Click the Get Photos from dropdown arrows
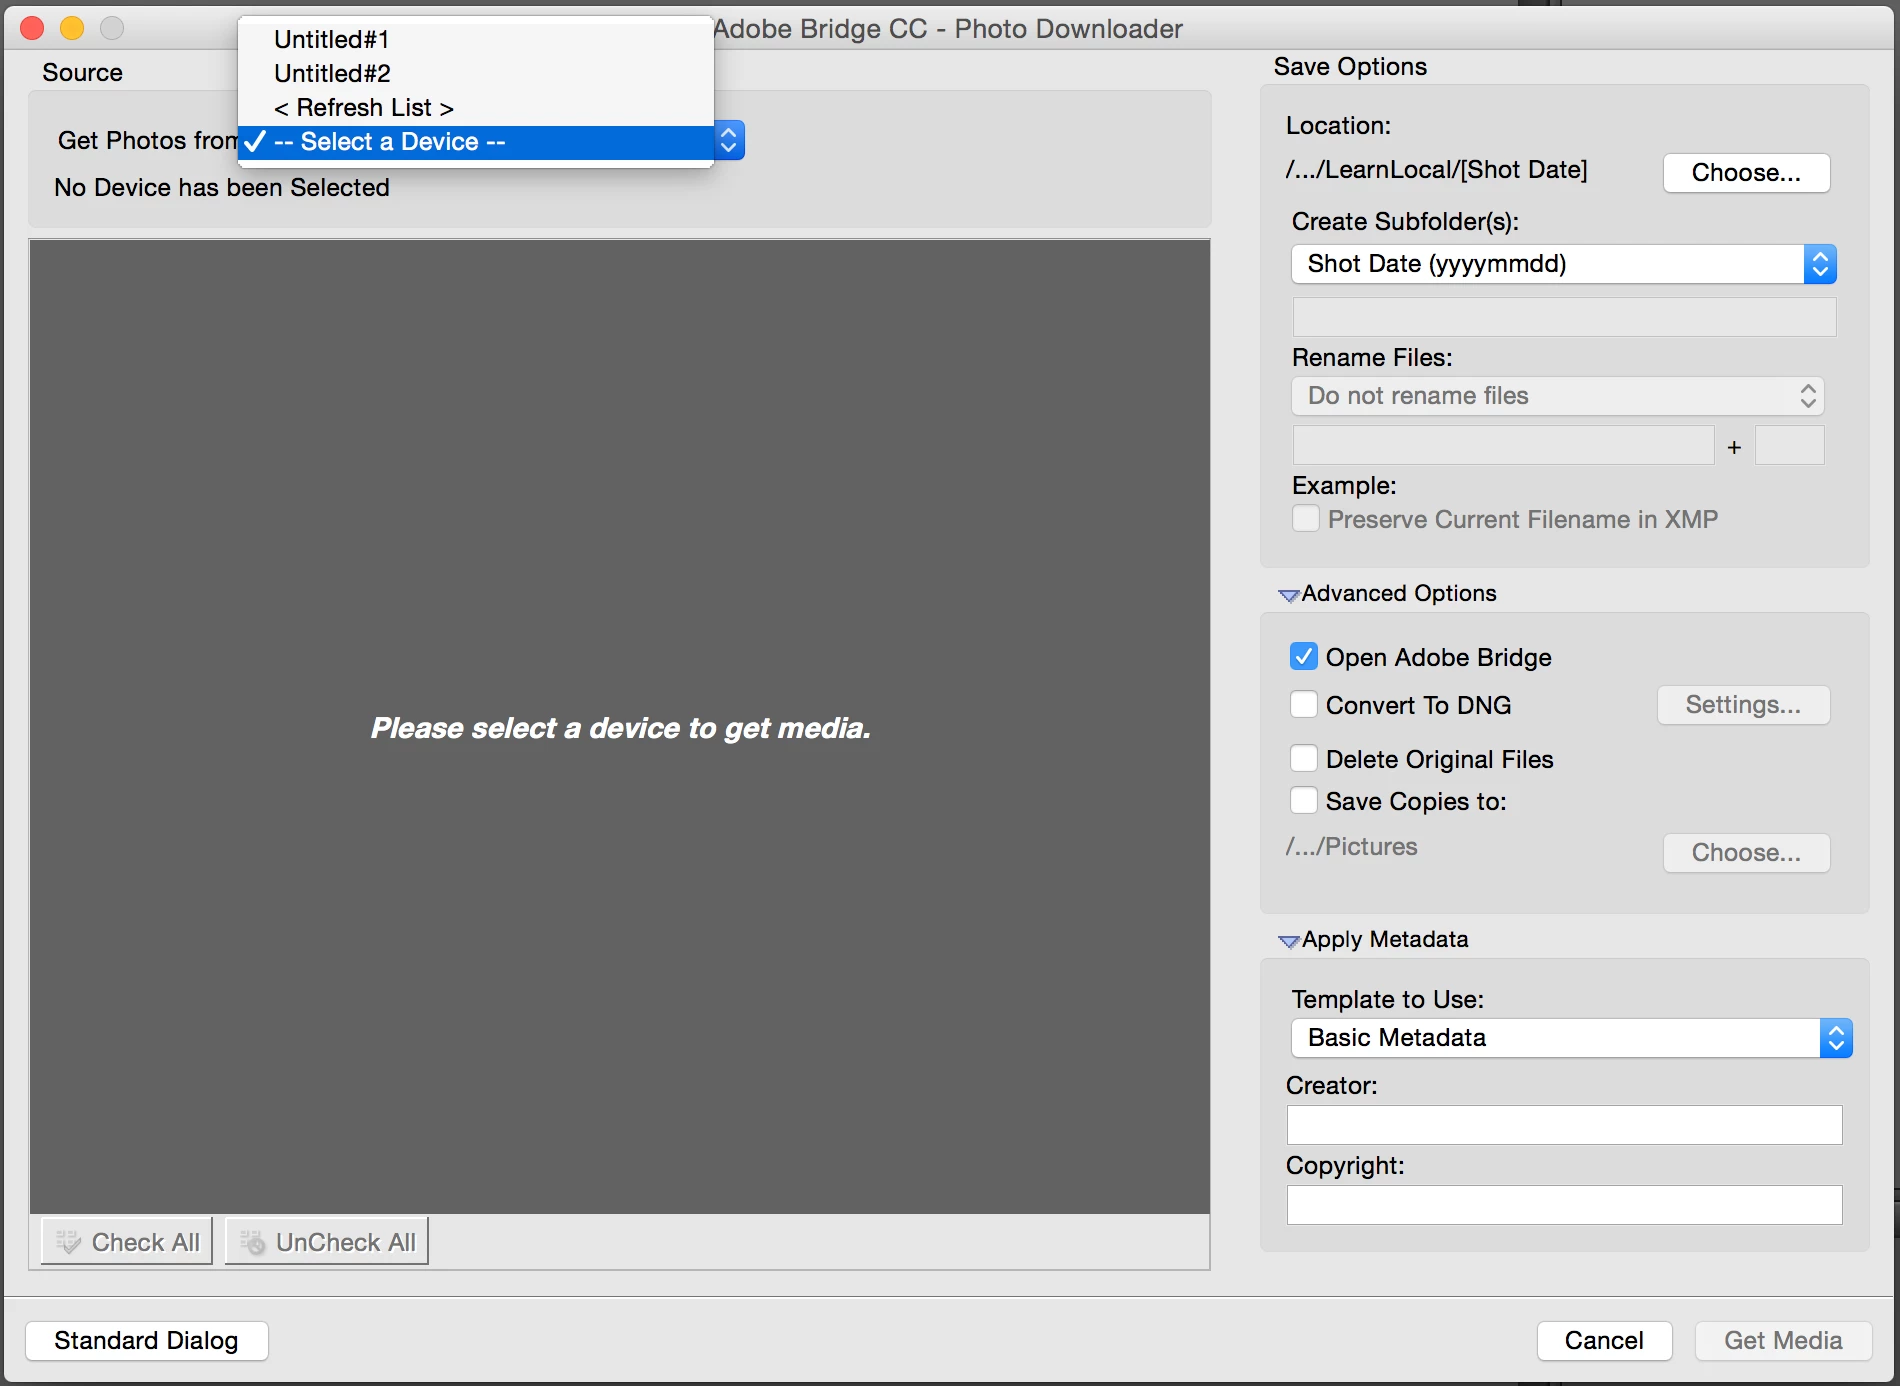The height and width of the screenshot is (1386, 1900). (729, 141)
